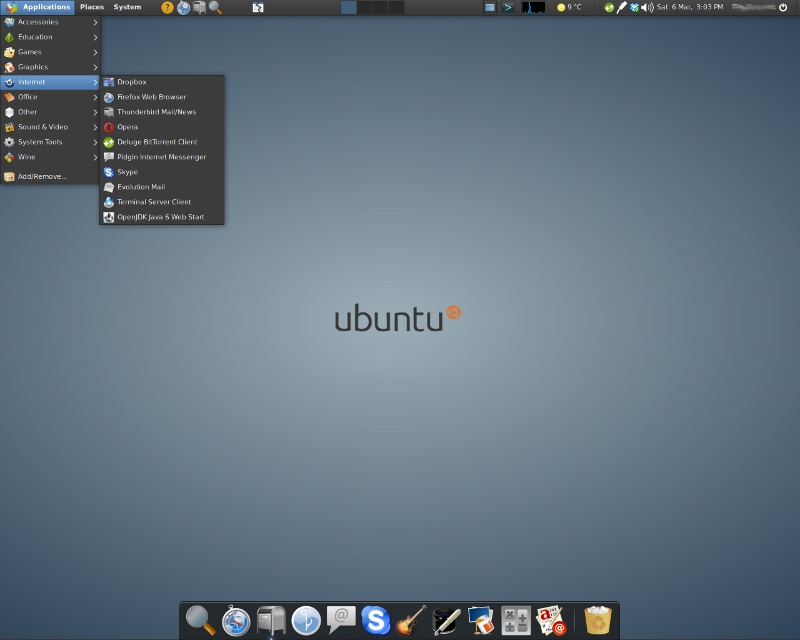Click the window icon in panel

click(x=490, y=8)
